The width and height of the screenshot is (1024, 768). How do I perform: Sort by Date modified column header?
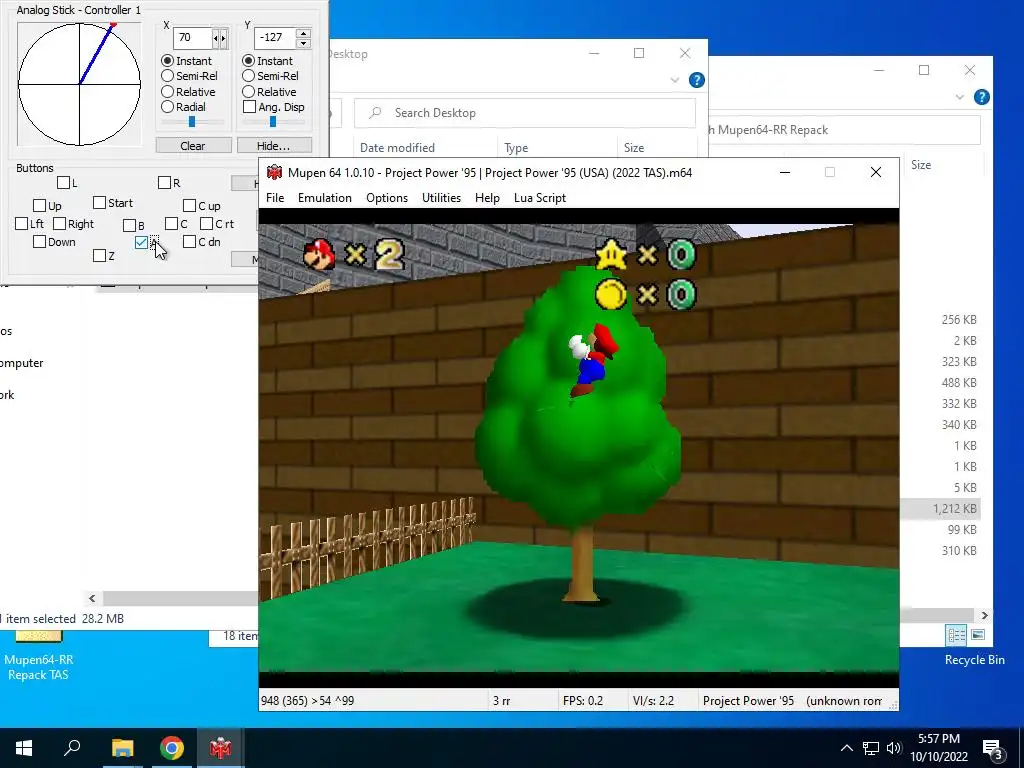coord(397,148)
